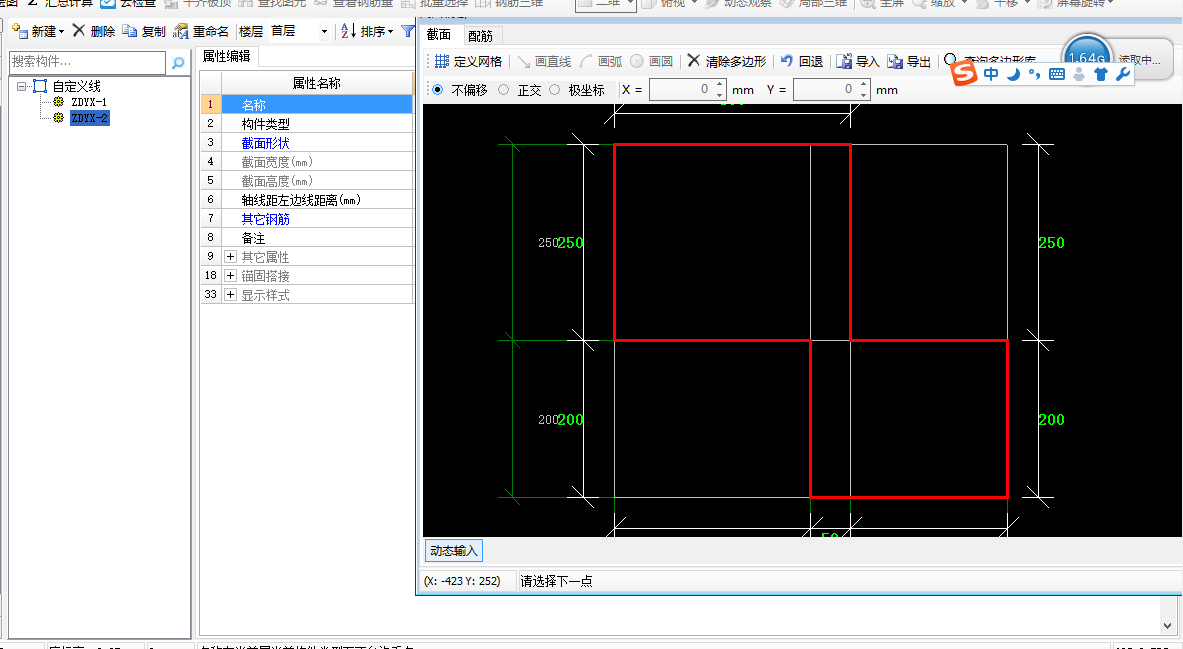The width and height of the screenshot is (1183, 649).
Task: Click the 查询多边形库 magnifier icon
Action: click(x=950, y=60)
